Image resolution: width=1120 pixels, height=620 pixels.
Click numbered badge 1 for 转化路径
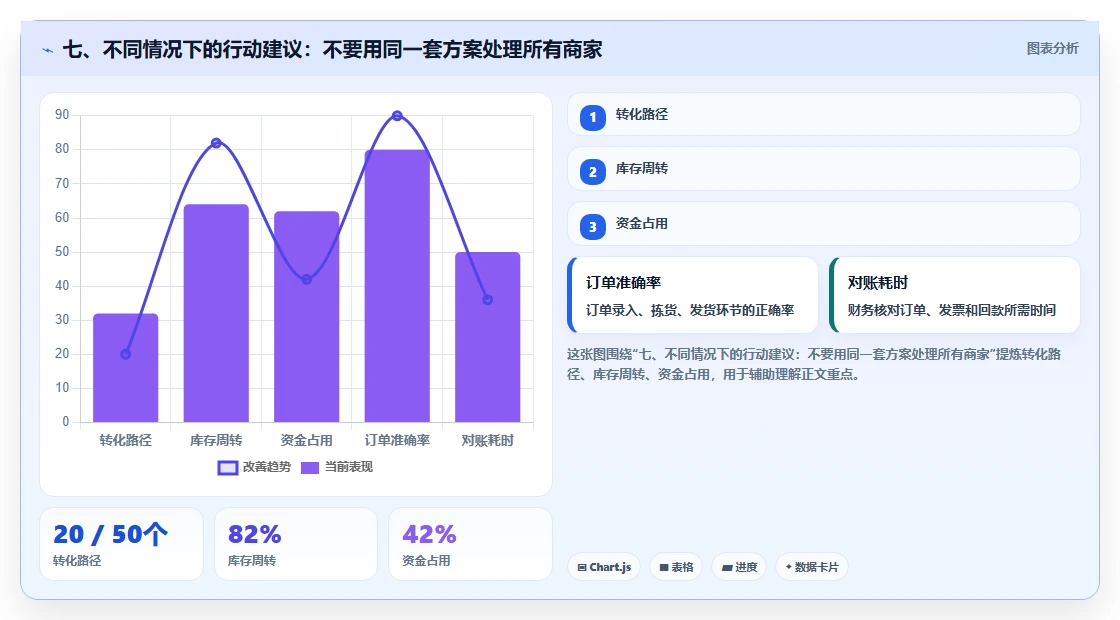(592, 118)
